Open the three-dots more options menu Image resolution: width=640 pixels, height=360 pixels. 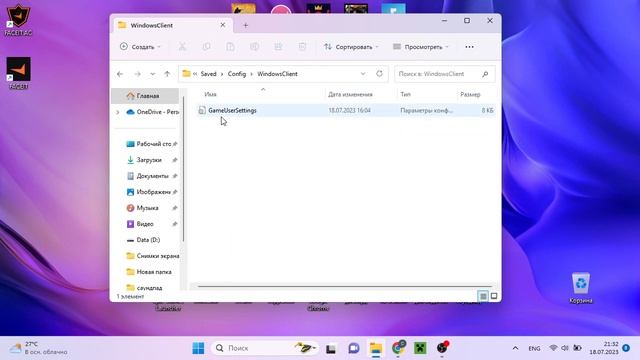coord(469,47)
